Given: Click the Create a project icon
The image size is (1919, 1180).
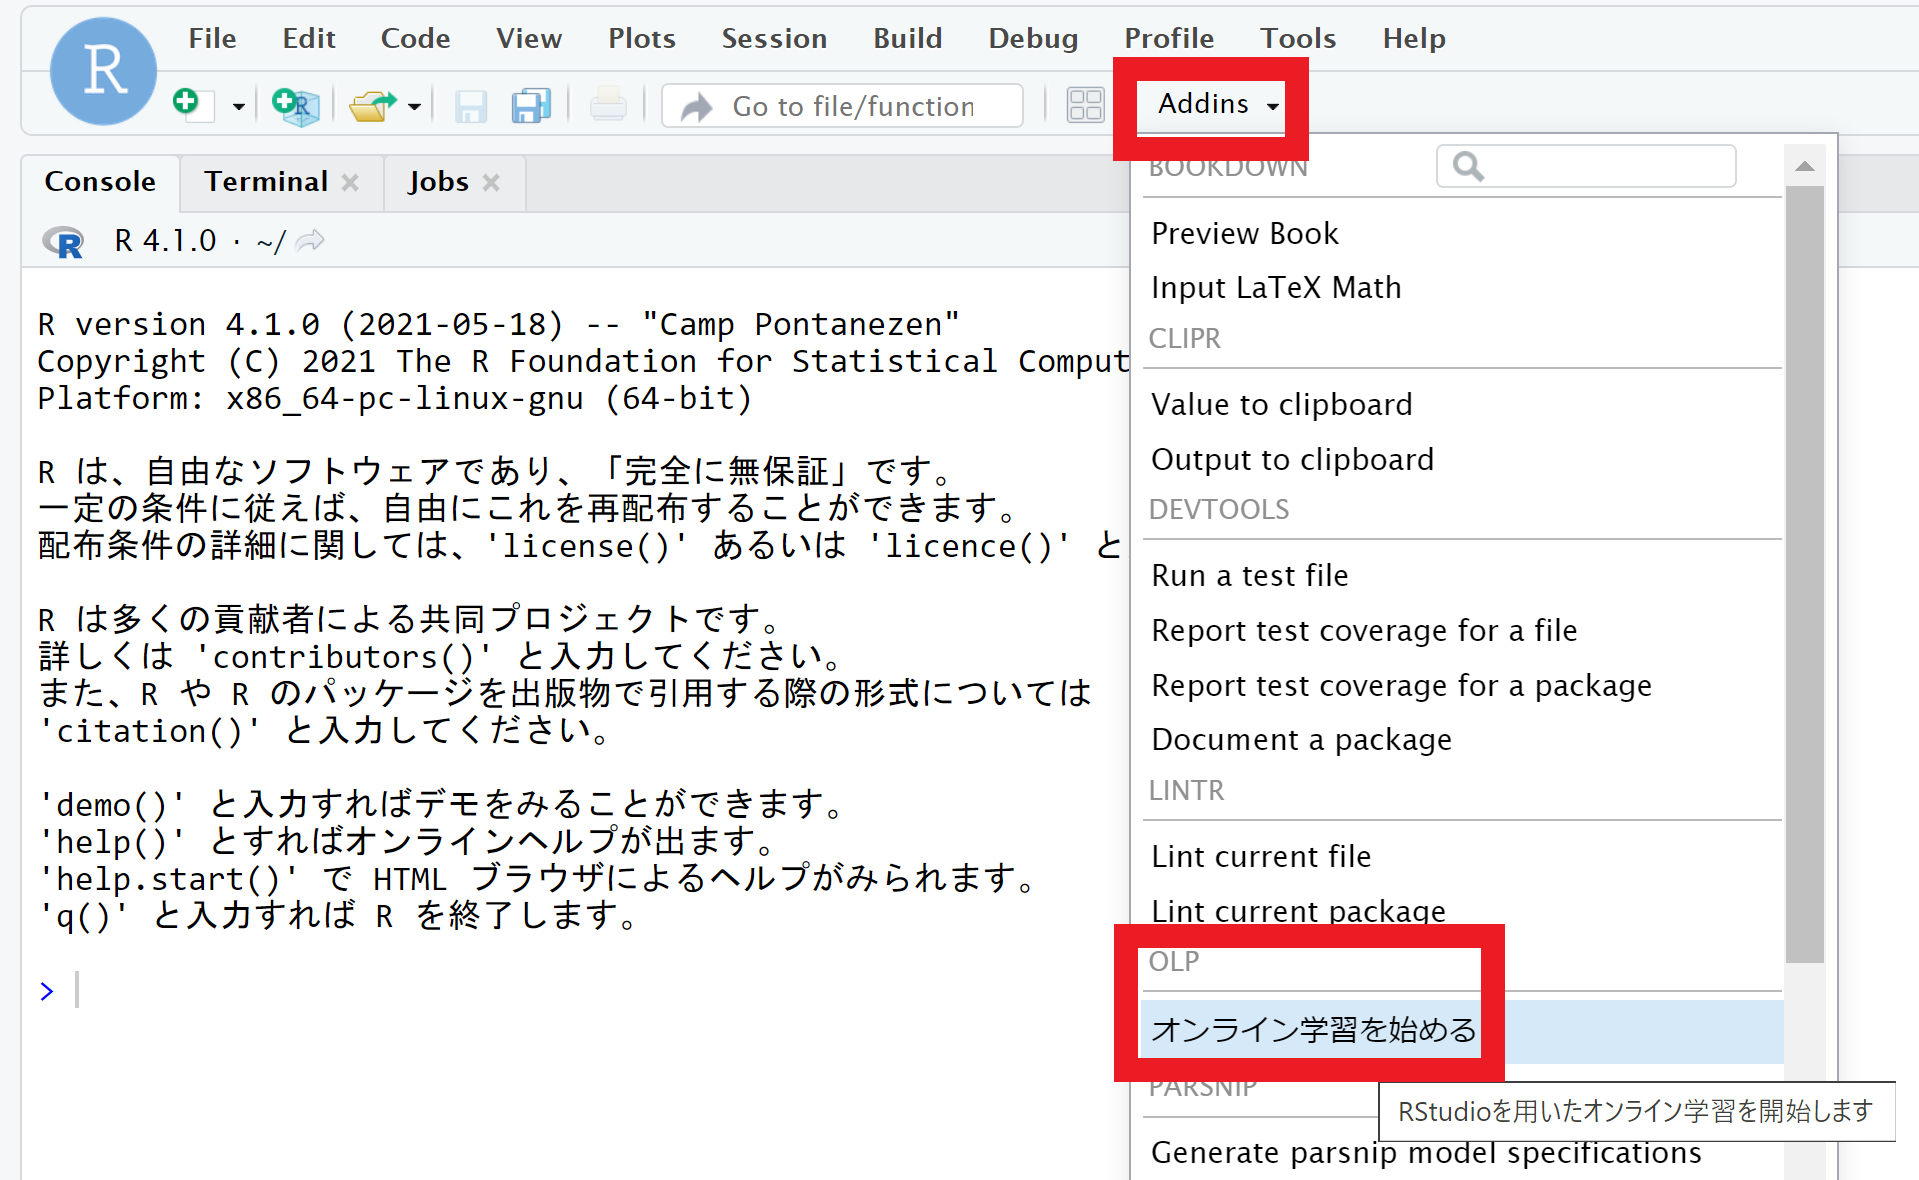Looking at the screenshot, I should point(296,105).
